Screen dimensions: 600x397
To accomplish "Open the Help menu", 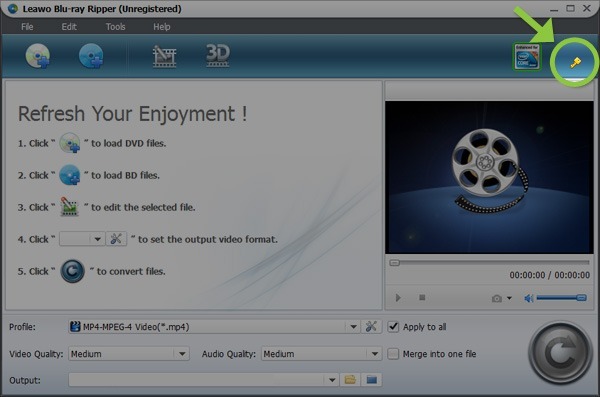I will (161, 27).
